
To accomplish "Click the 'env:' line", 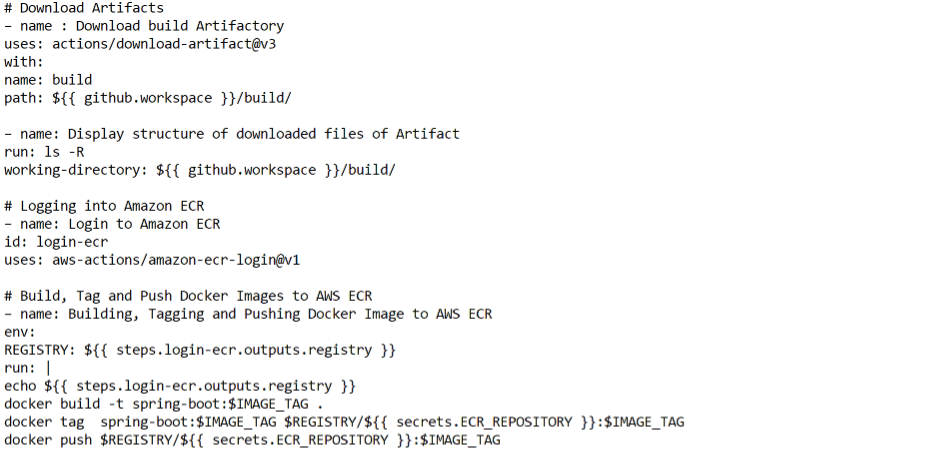I will (20, 332).
